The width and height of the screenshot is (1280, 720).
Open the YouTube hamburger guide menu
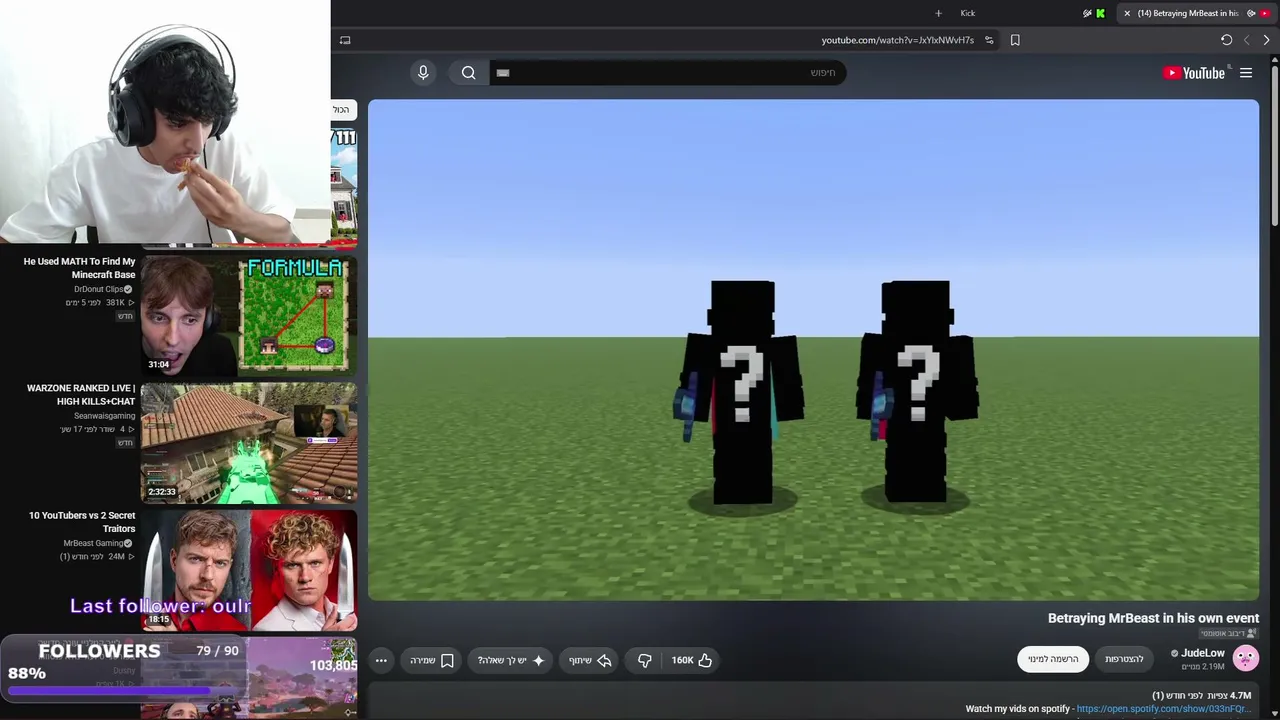click(1246, 72)
